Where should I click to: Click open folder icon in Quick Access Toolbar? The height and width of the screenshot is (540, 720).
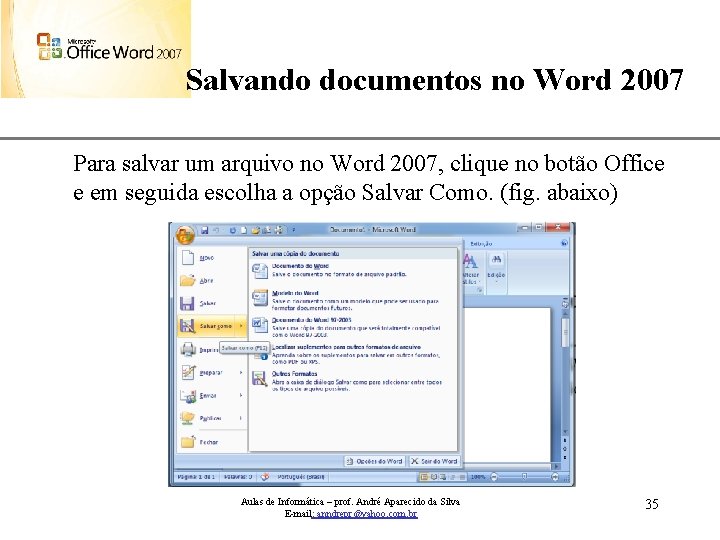tap(256, 230)
